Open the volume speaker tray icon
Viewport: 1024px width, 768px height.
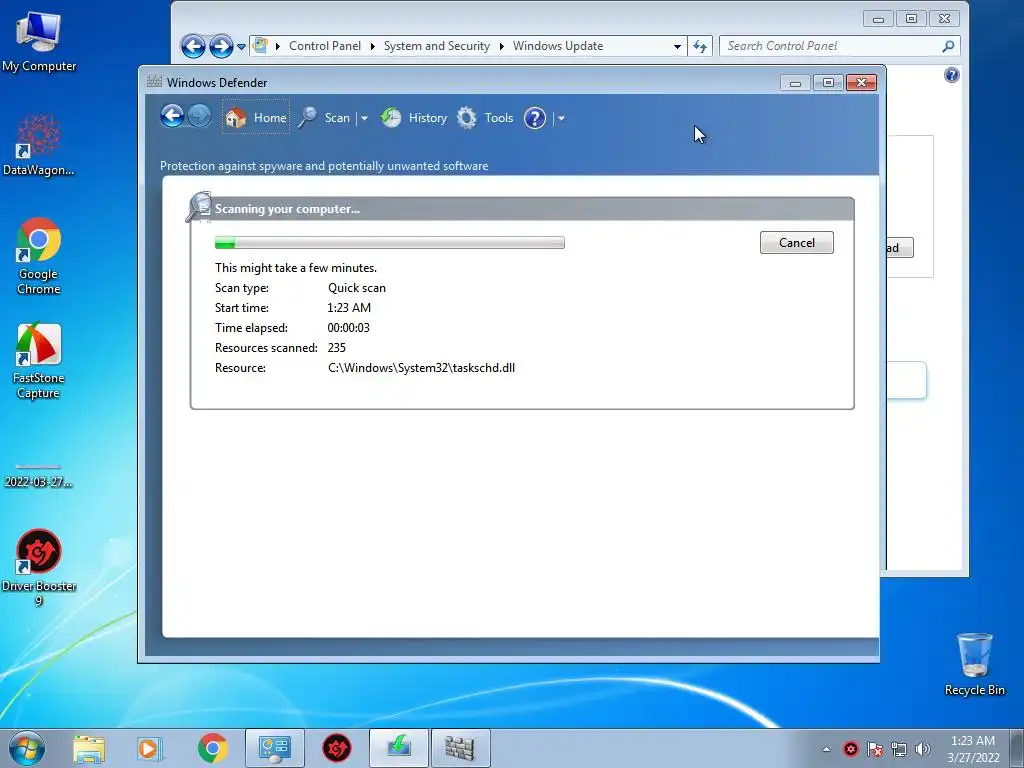923,749
